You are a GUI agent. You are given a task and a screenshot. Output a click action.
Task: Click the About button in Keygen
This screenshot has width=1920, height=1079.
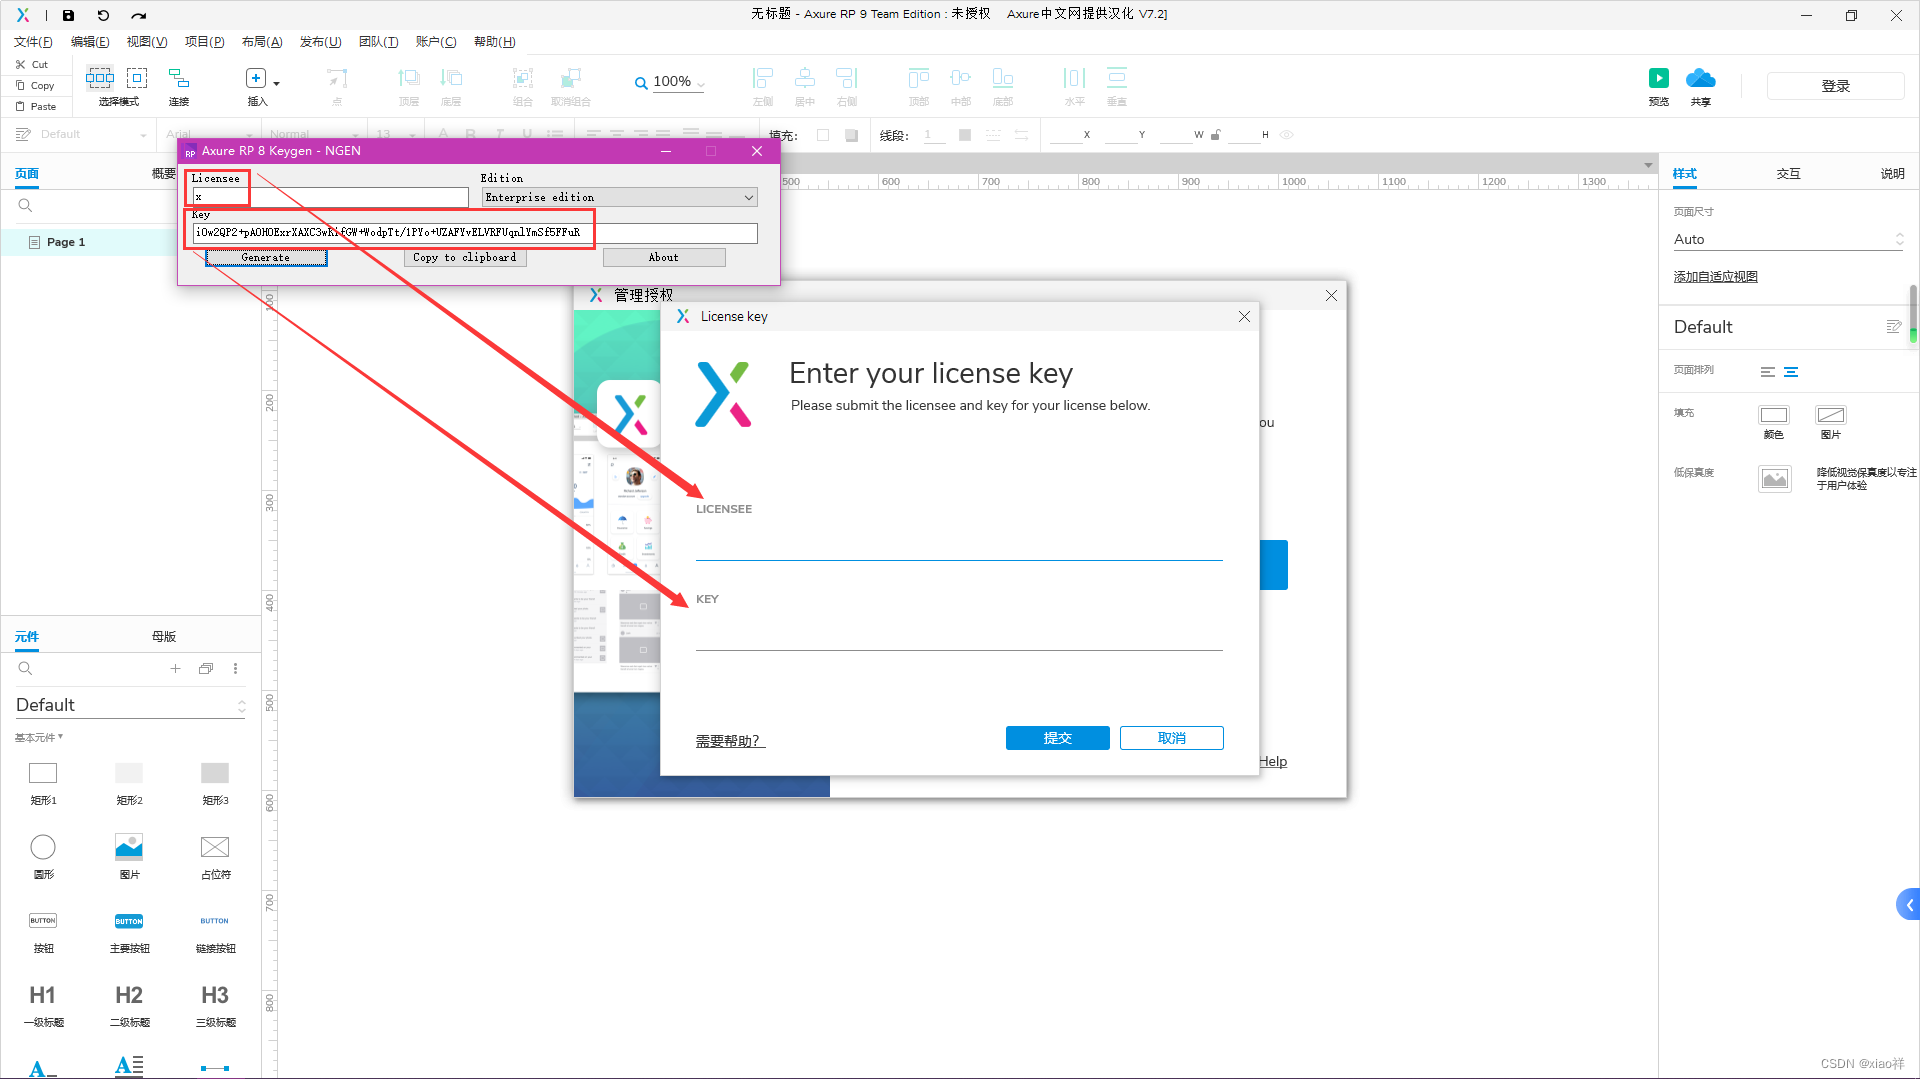pos(664,258)
